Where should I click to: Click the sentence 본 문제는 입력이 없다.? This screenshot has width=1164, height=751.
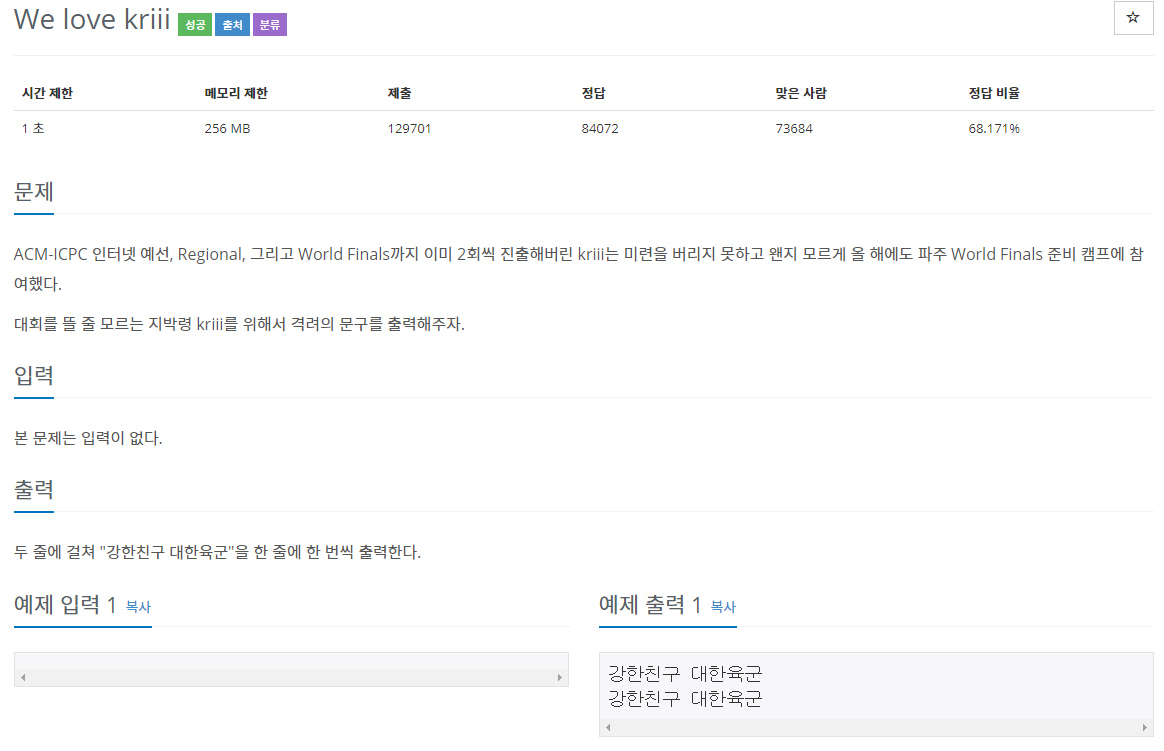point(88,438)
